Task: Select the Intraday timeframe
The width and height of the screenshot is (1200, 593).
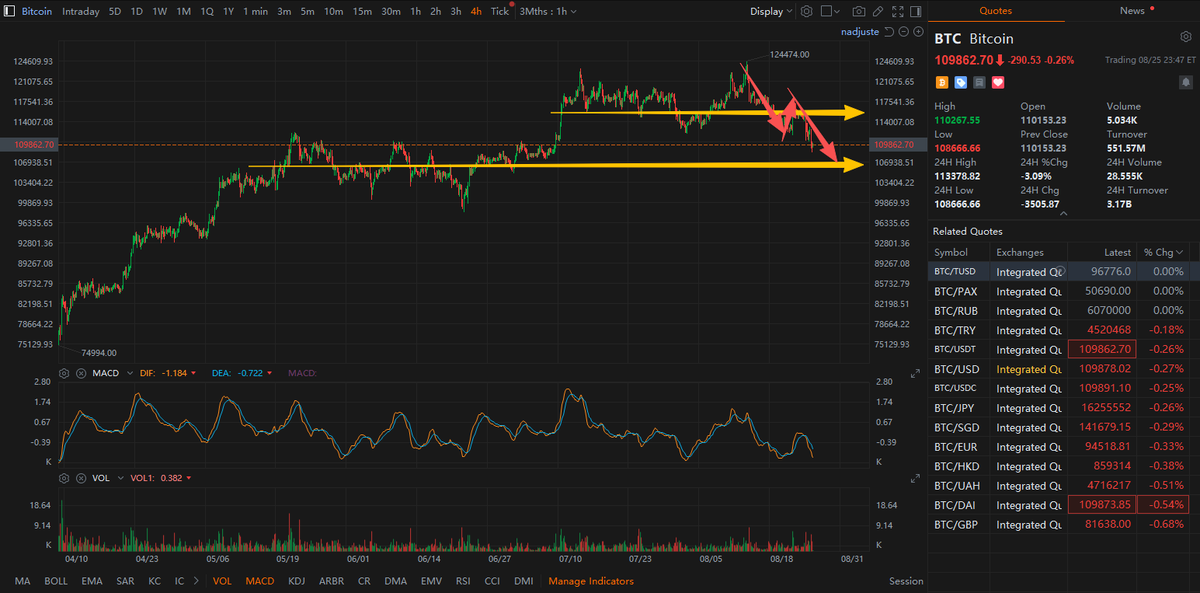Action: (81, 11)
